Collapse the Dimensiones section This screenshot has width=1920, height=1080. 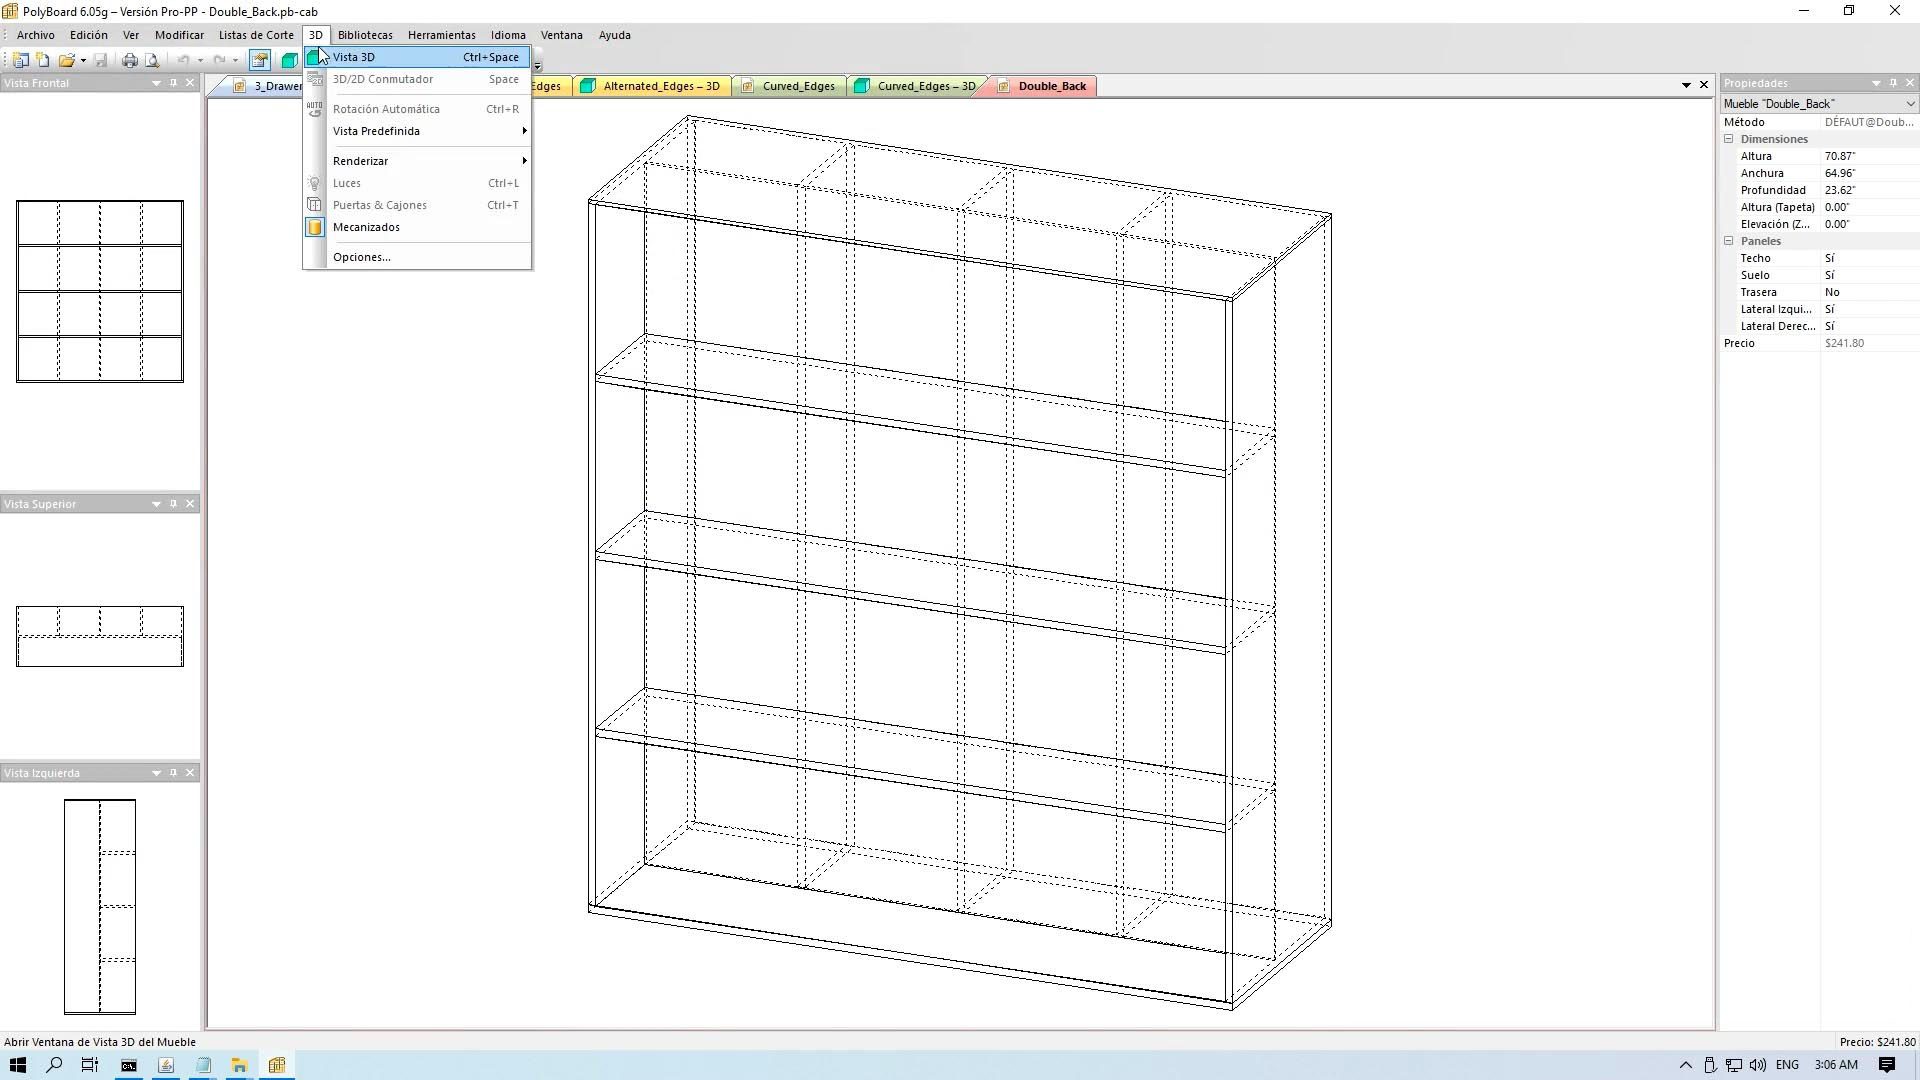(x=1728, y=139)
